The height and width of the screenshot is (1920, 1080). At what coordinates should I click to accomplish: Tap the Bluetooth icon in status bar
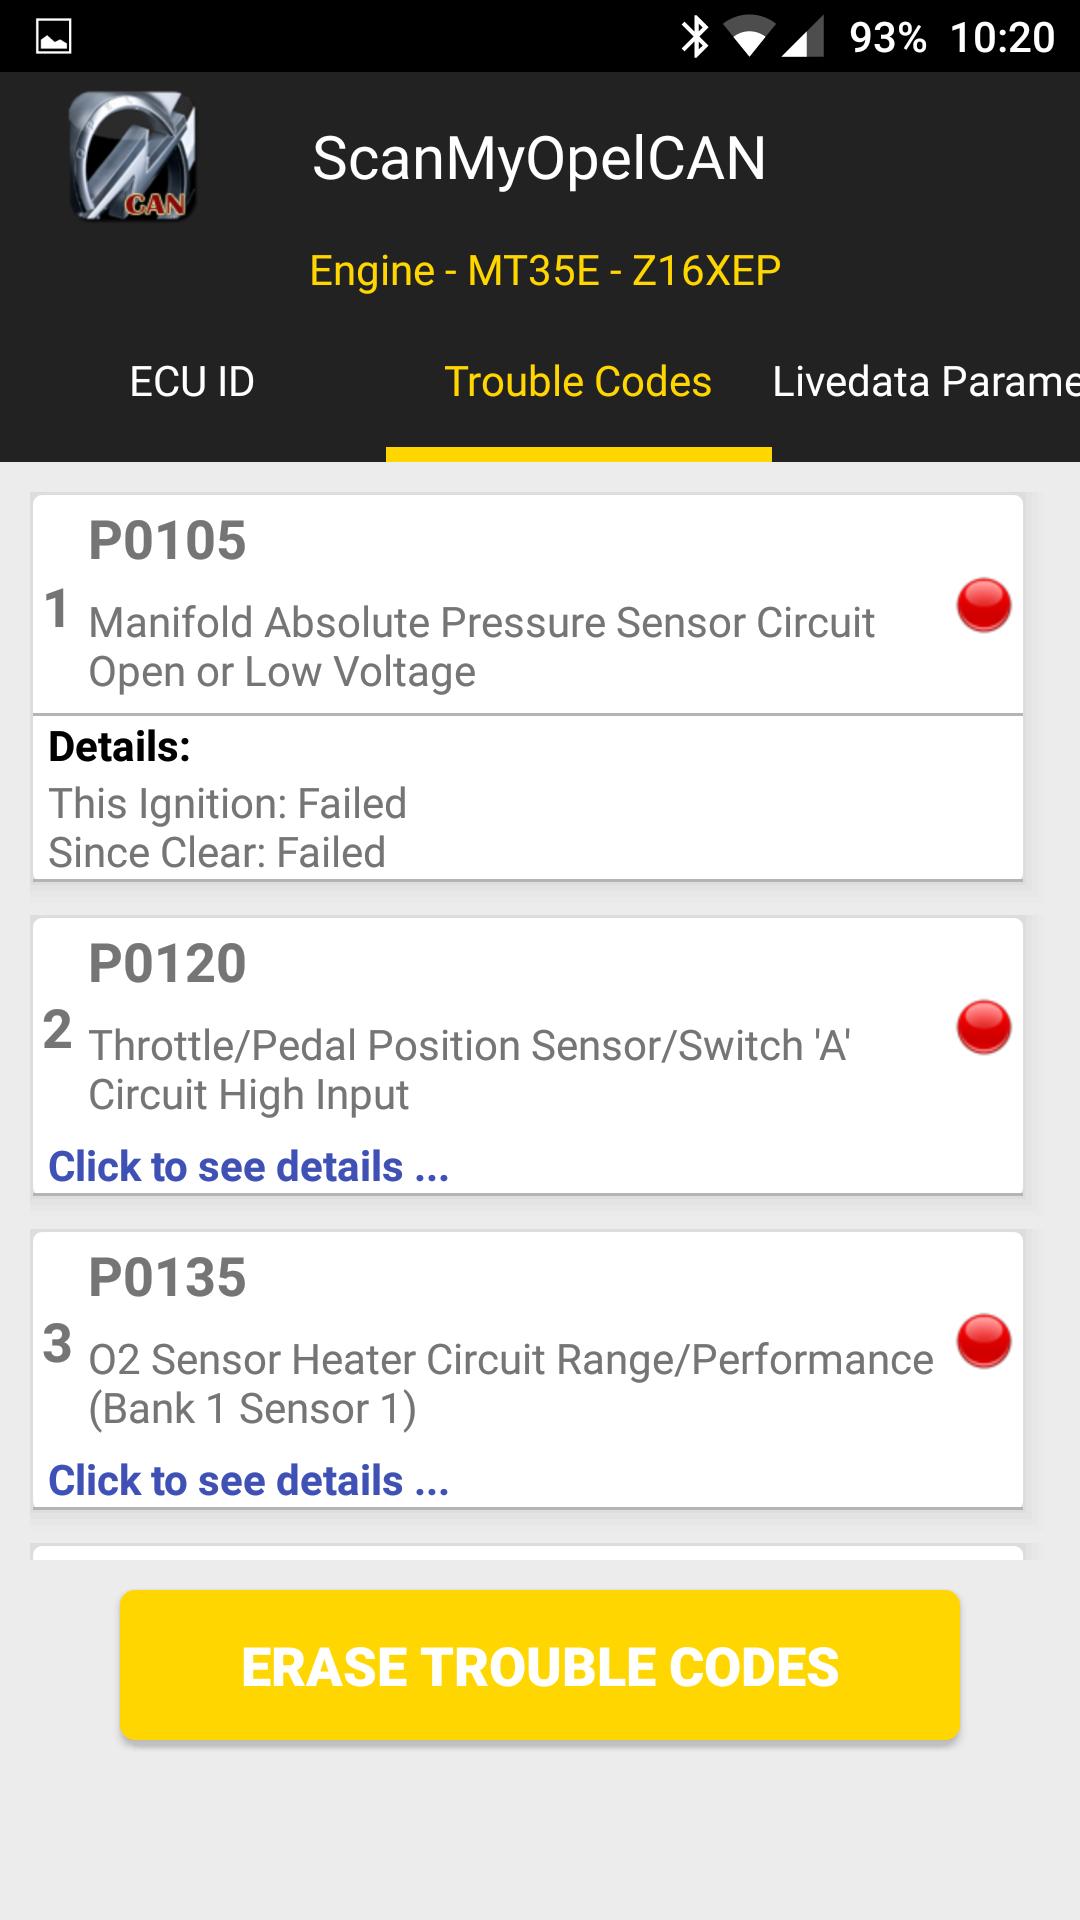(694, 37)
